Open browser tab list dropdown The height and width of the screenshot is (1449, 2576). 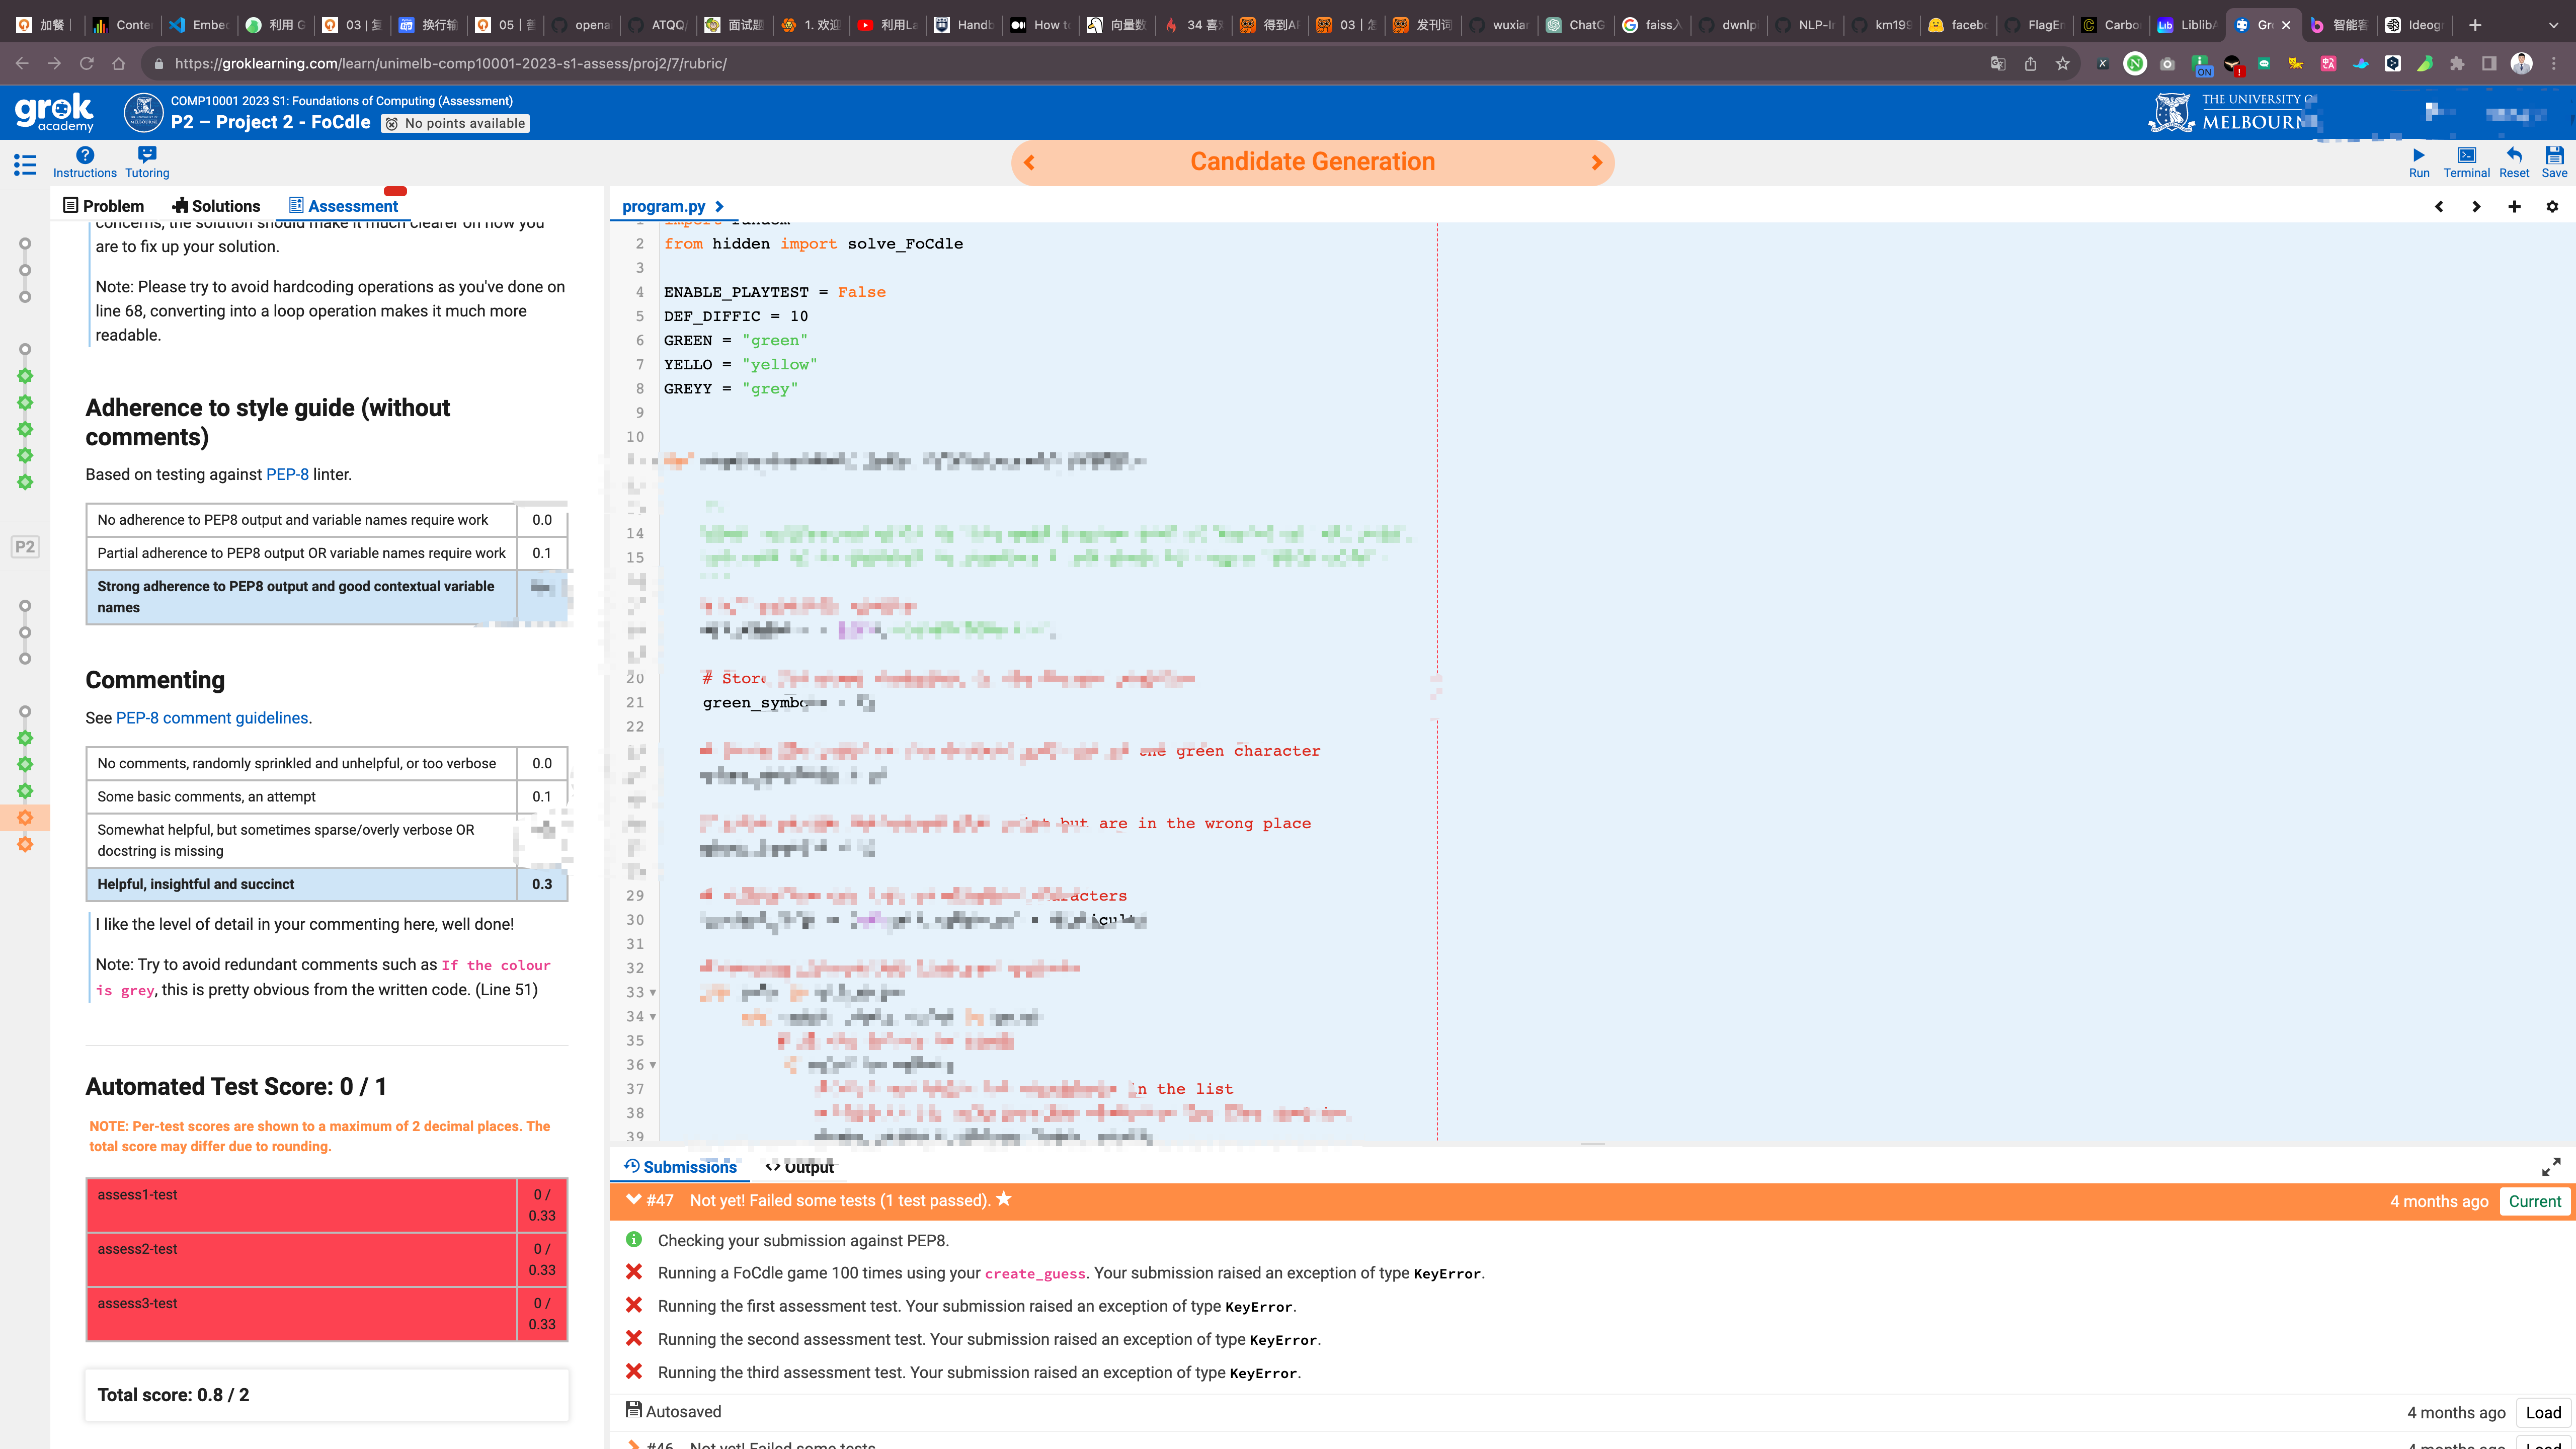(2553, 25)
